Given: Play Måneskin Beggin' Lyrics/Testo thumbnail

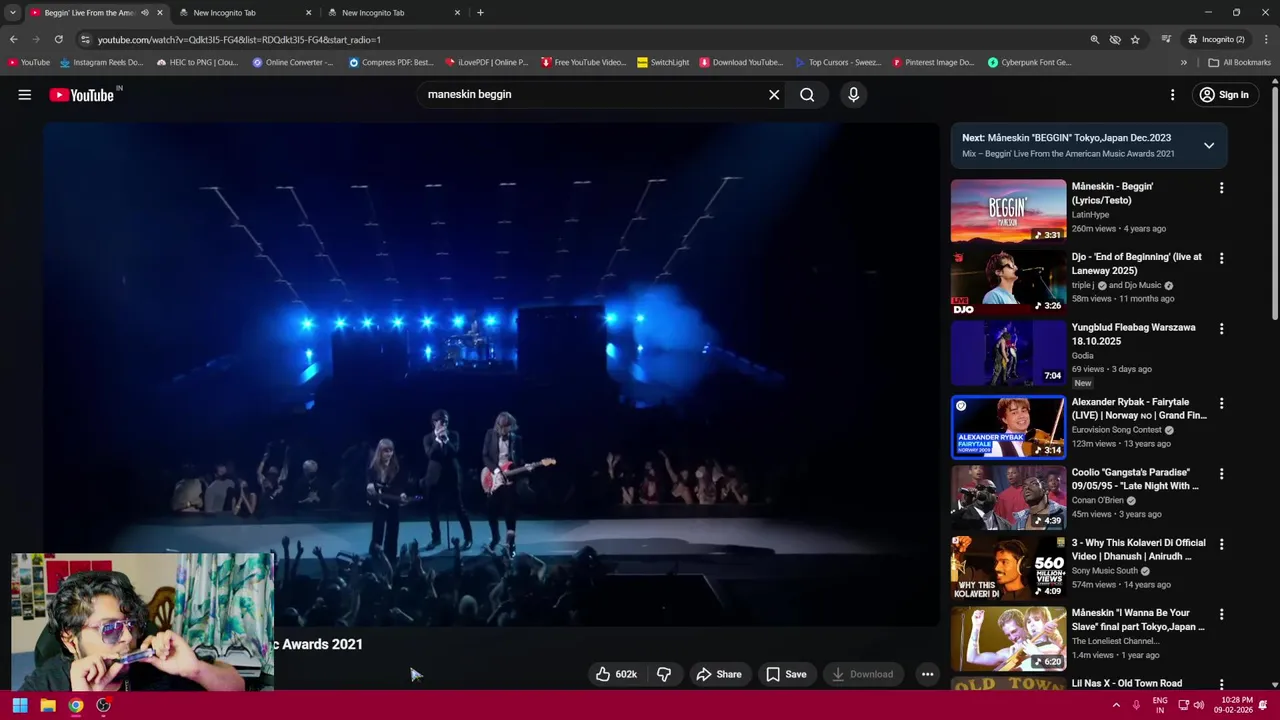Looking at the screenshot, I should pyautogui.click(x=1008, y=211).
